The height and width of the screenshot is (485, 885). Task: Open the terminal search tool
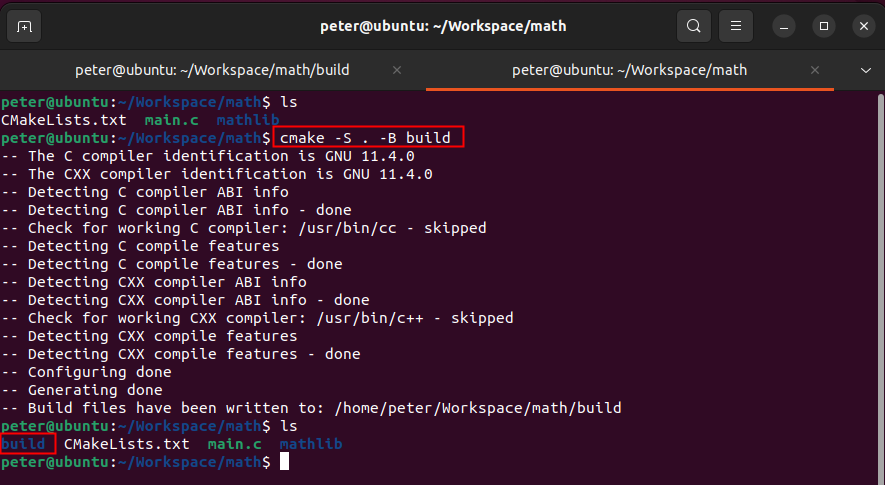692,26
